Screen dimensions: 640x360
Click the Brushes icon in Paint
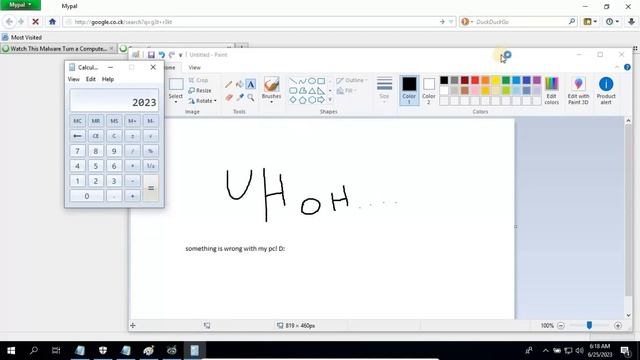[271, 84]
